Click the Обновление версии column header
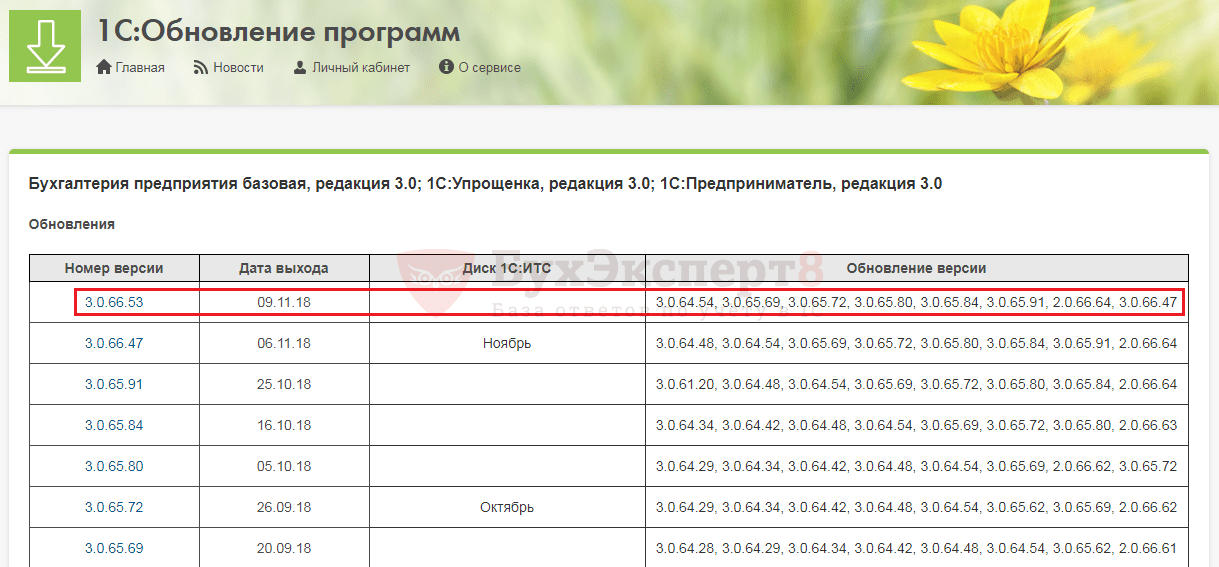This screenshot has height=567, width=1219. [x=916, y=268]
